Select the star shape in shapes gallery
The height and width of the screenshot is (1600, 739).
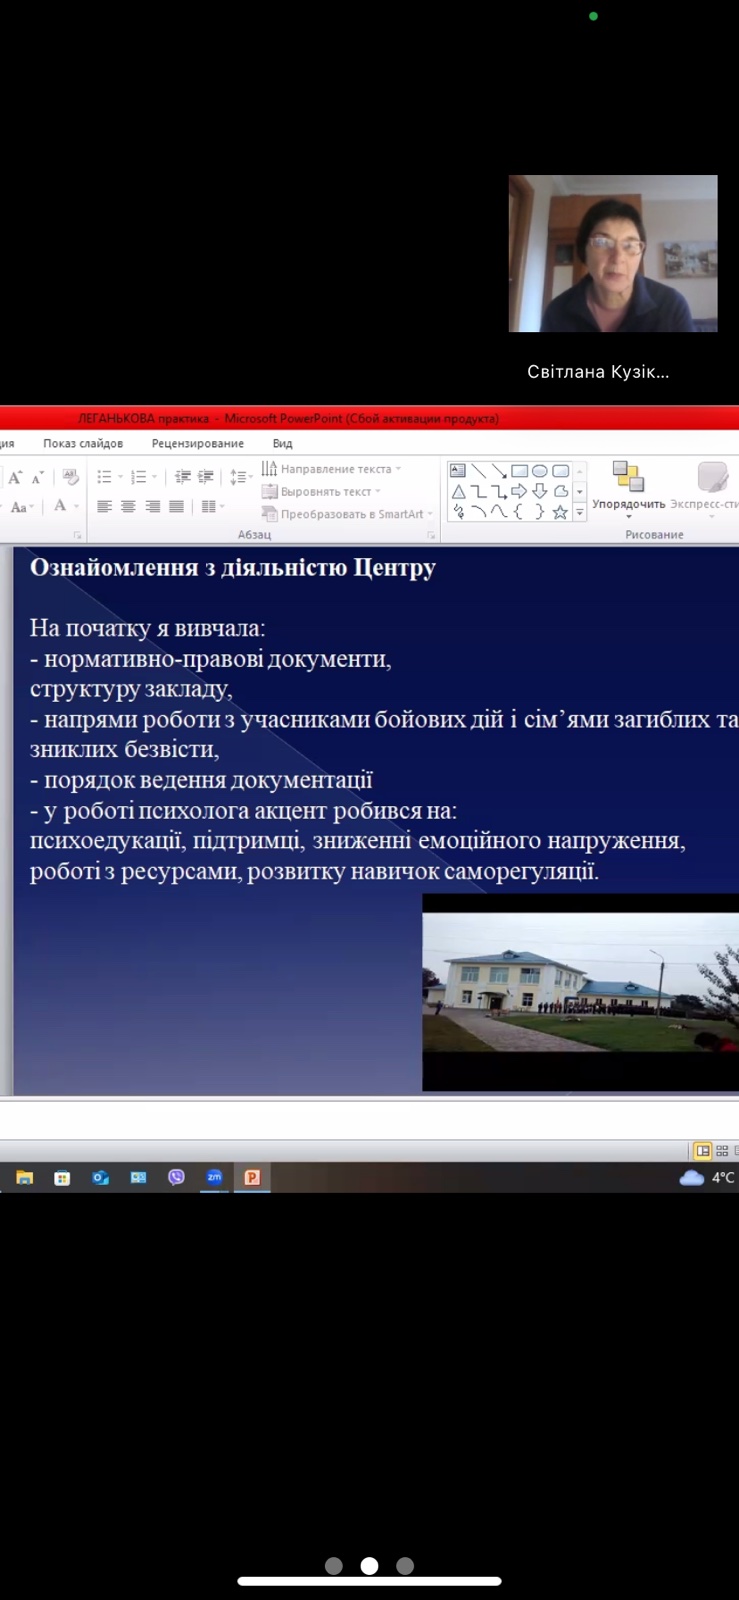560,512
